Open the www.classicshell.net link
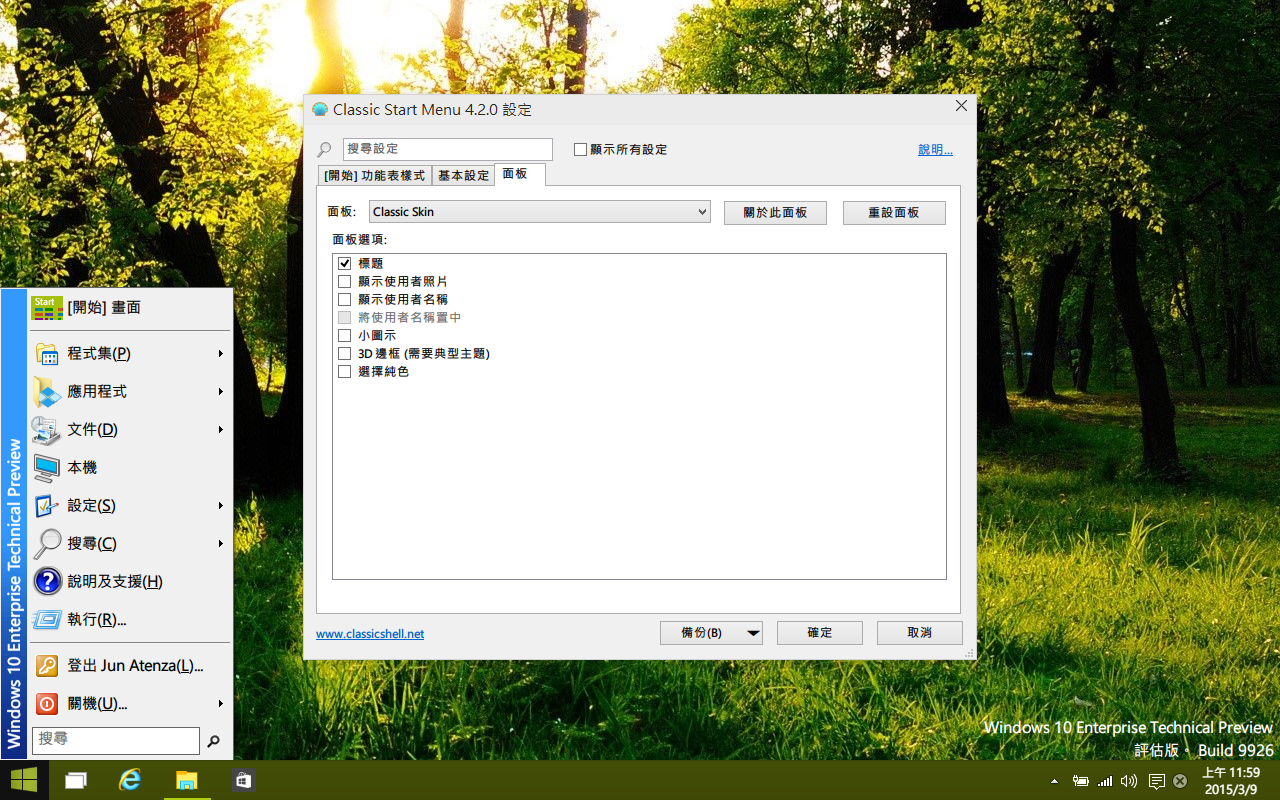The image size is (1280, 800). (x=370, y=634)
